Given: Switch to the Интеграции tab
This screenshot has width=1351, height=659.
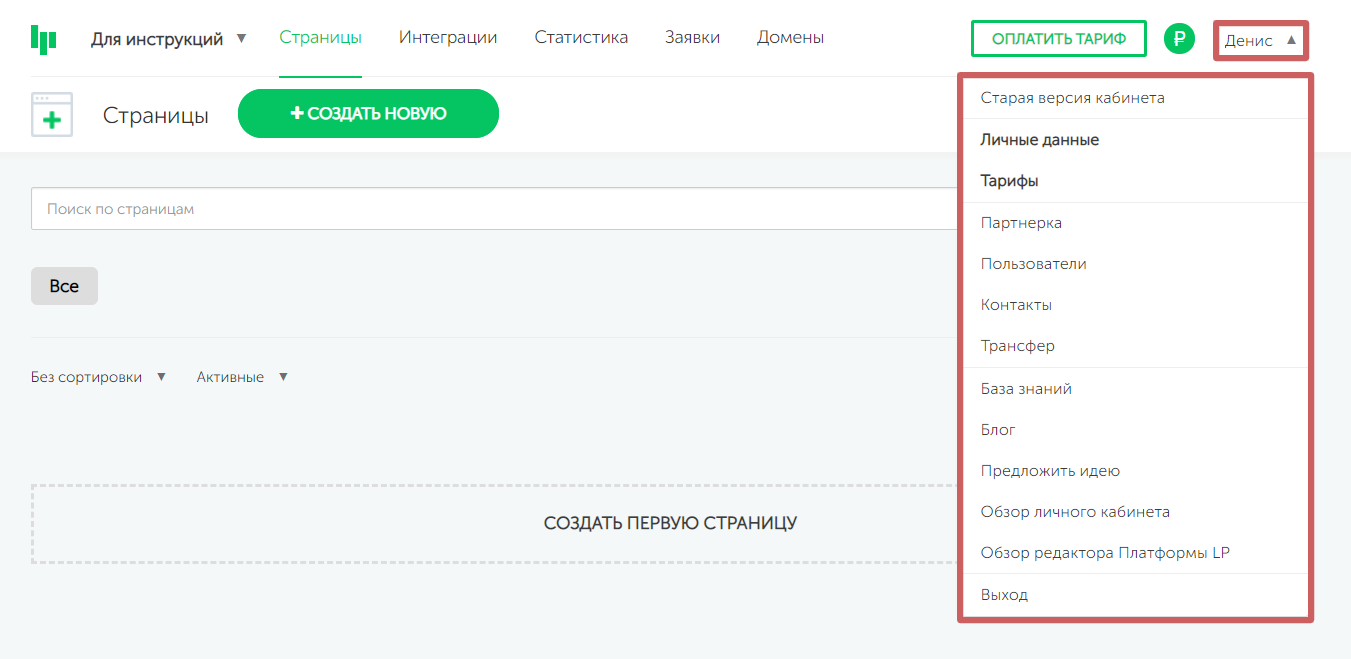Looking at the screenshot, I should pyautogui.click(x=447, y=38).
